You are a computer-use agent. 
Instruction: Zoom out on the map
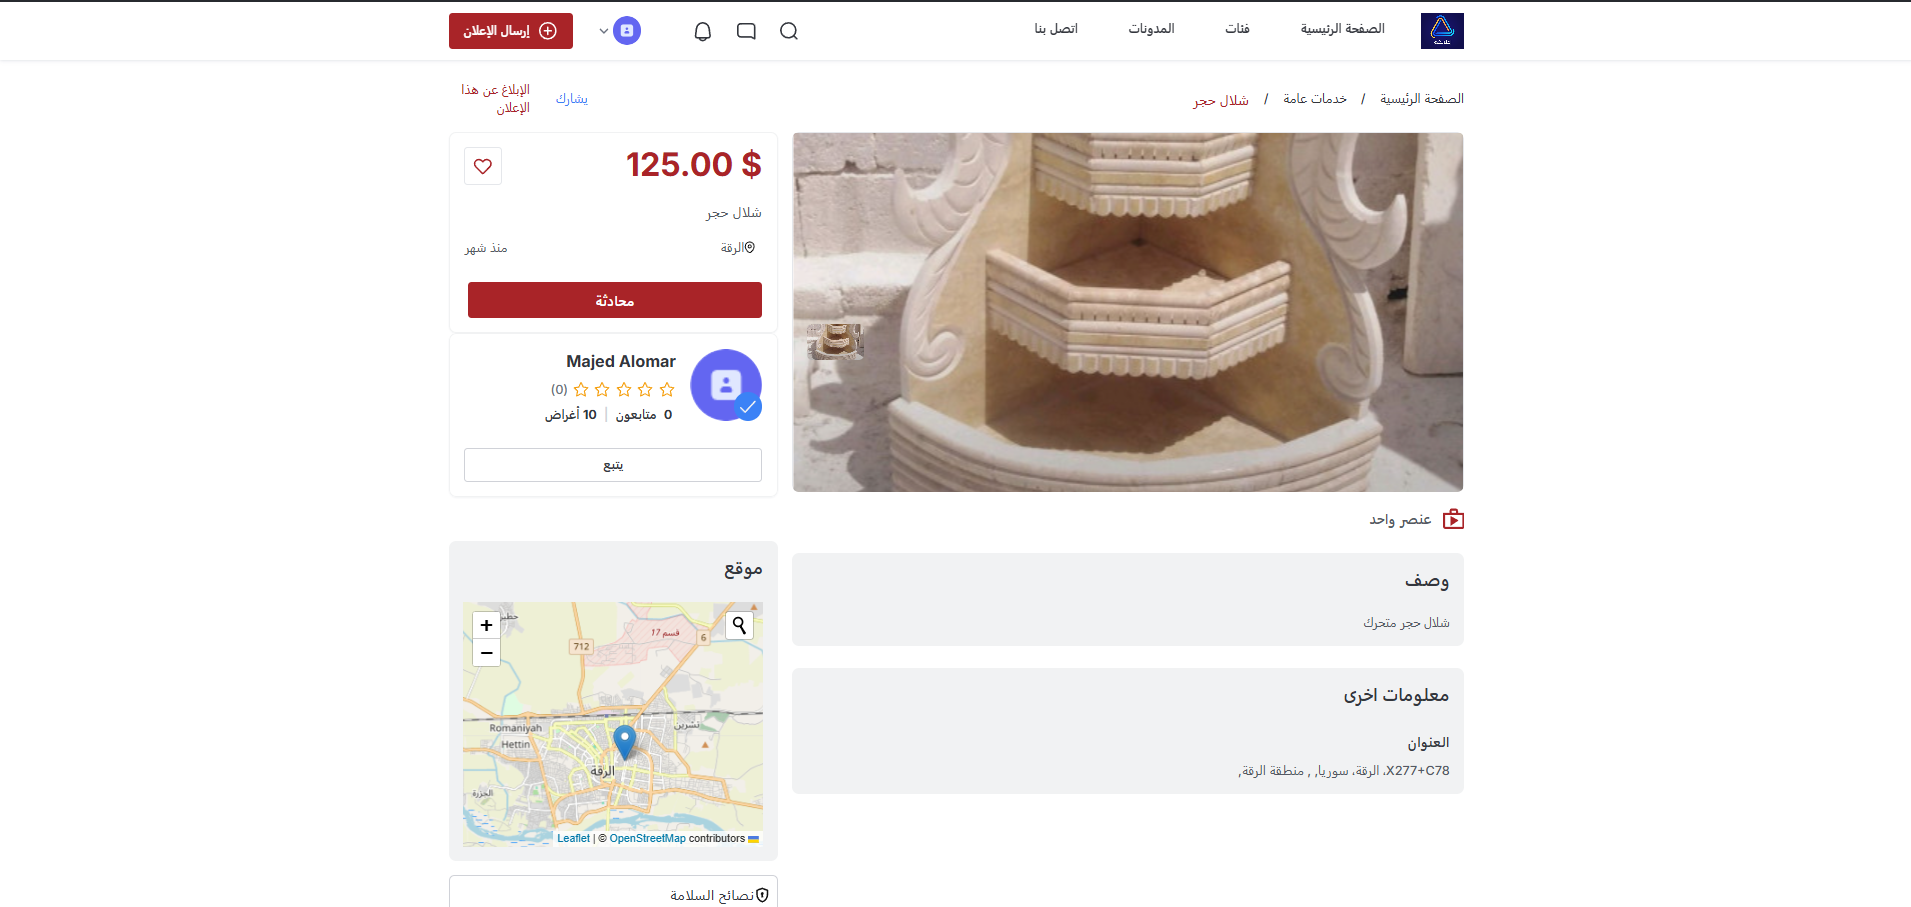[x=486, y=653]
